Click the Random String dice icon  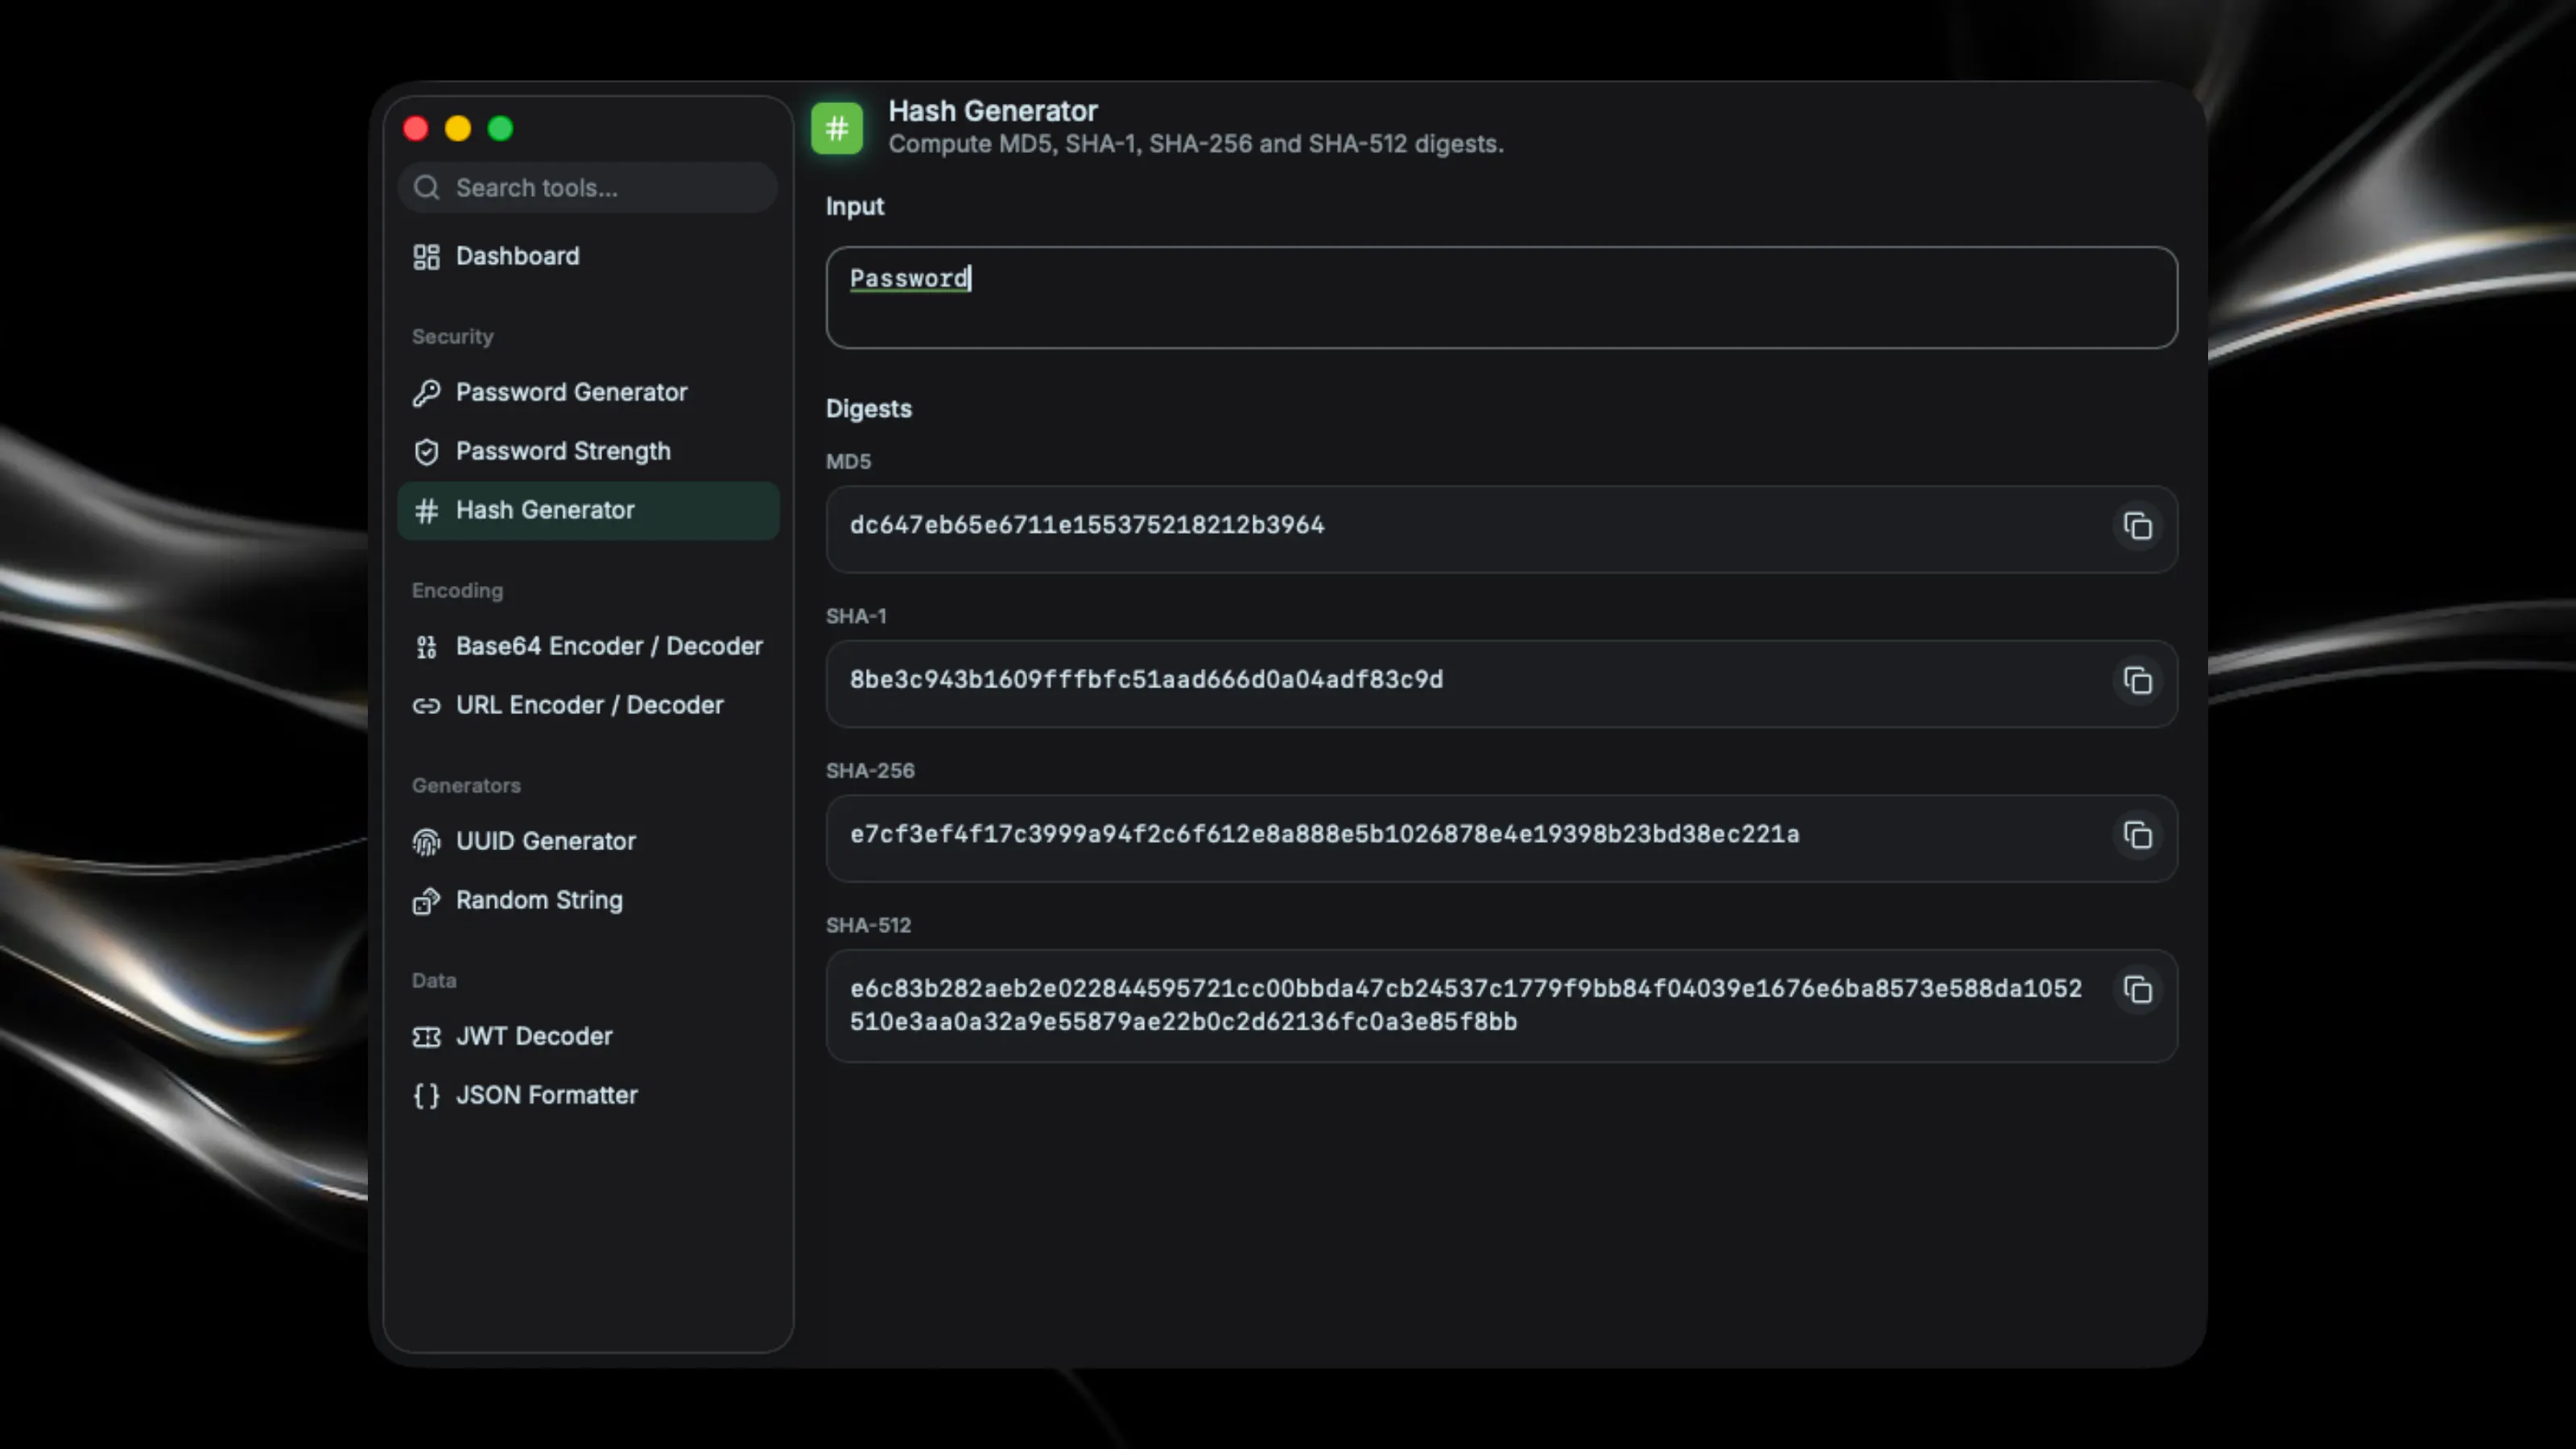[x=427, y=901]
